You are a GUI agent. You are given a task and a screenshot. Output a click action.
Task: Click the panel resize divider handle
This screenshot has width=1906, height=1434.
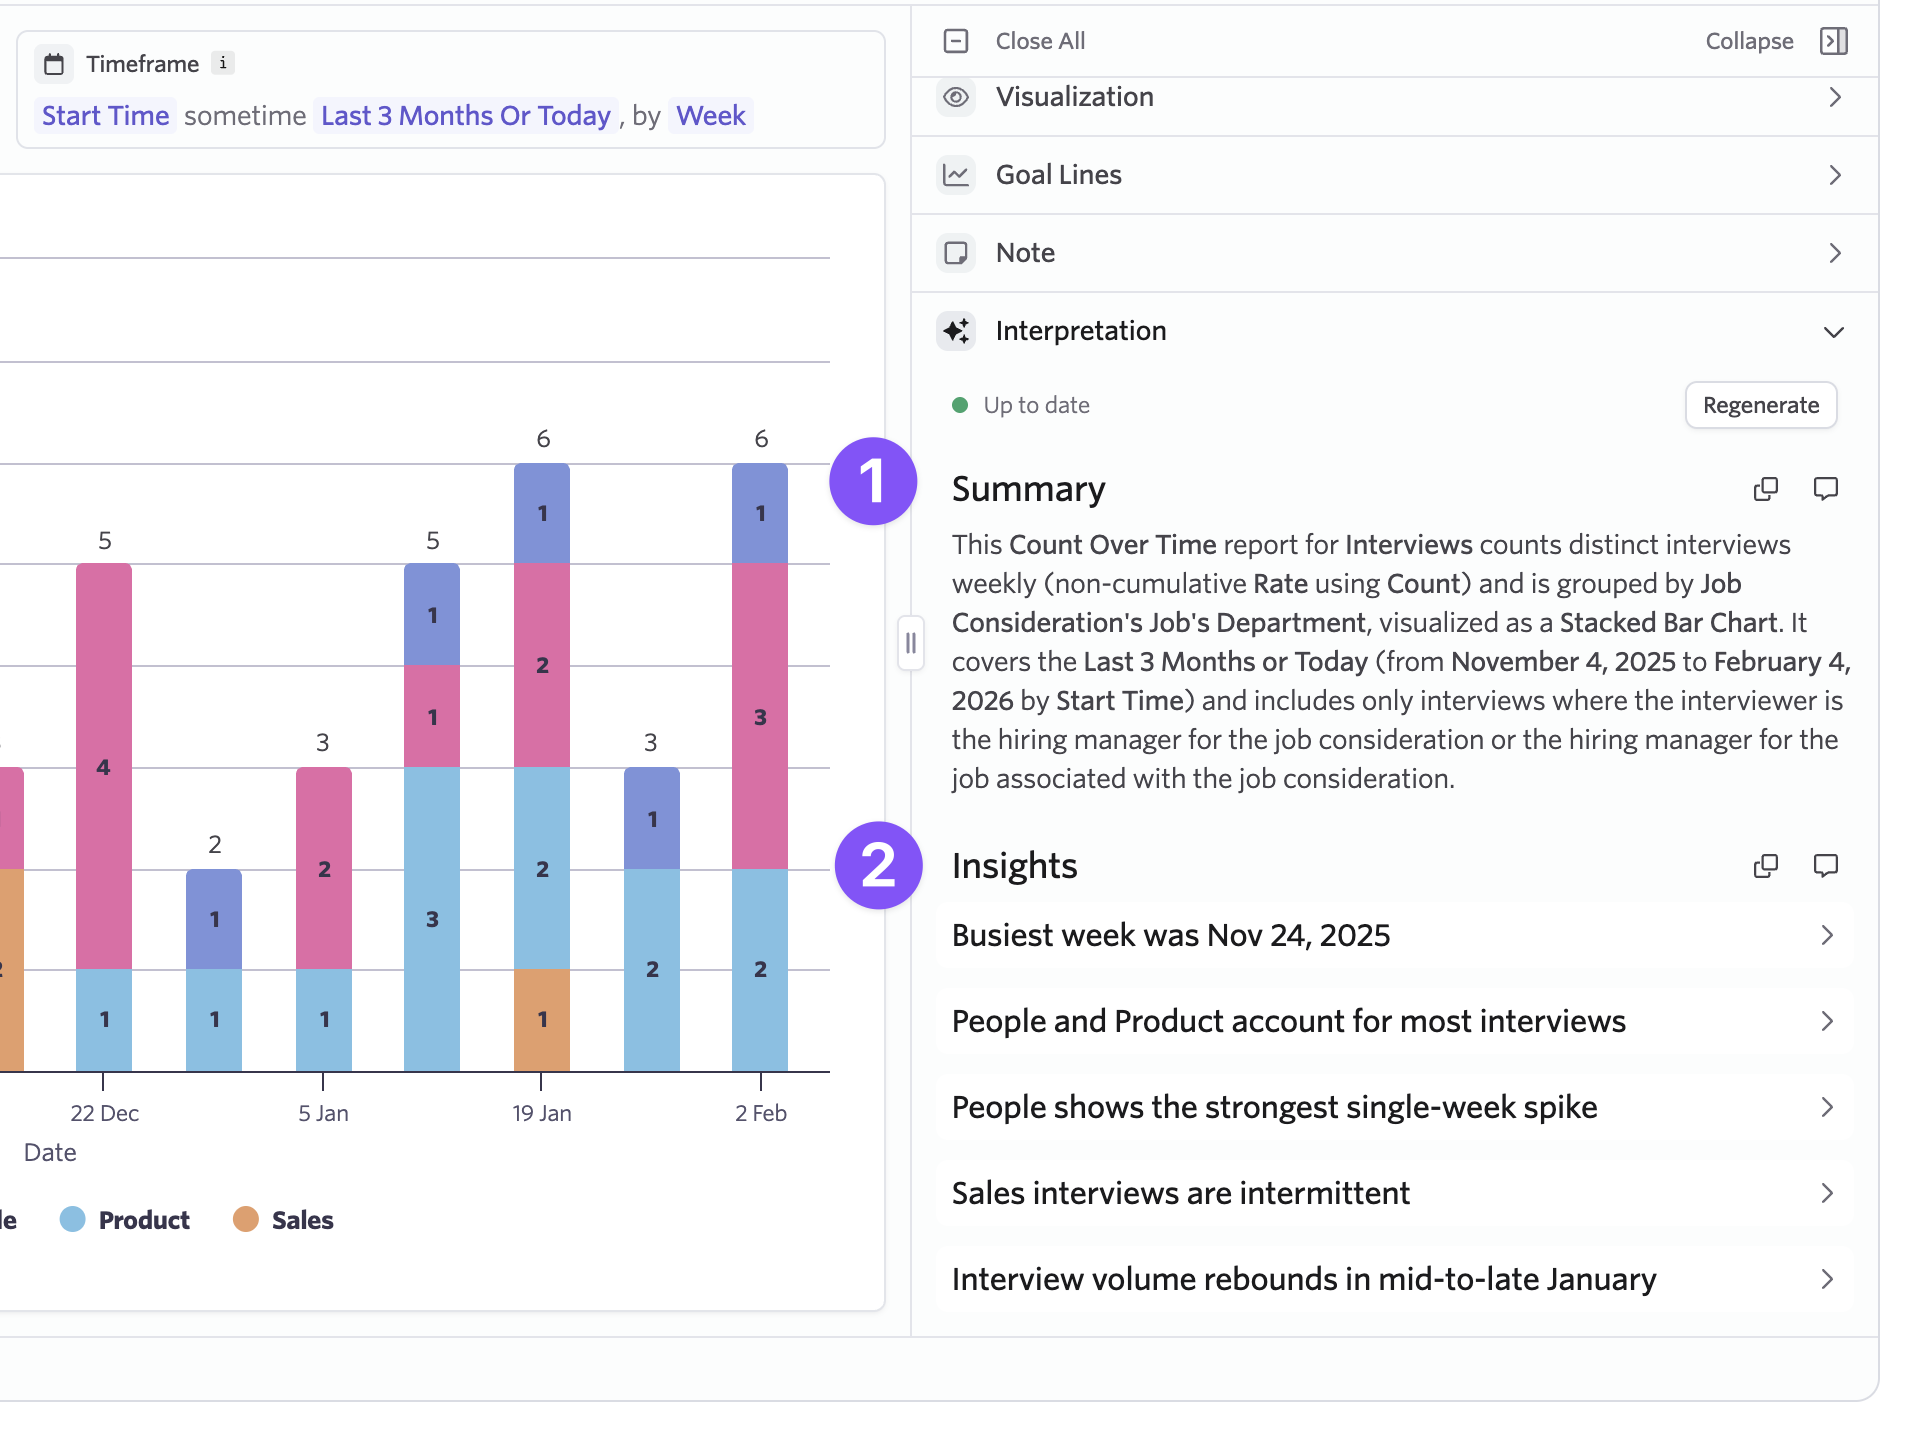pos(910,643)
